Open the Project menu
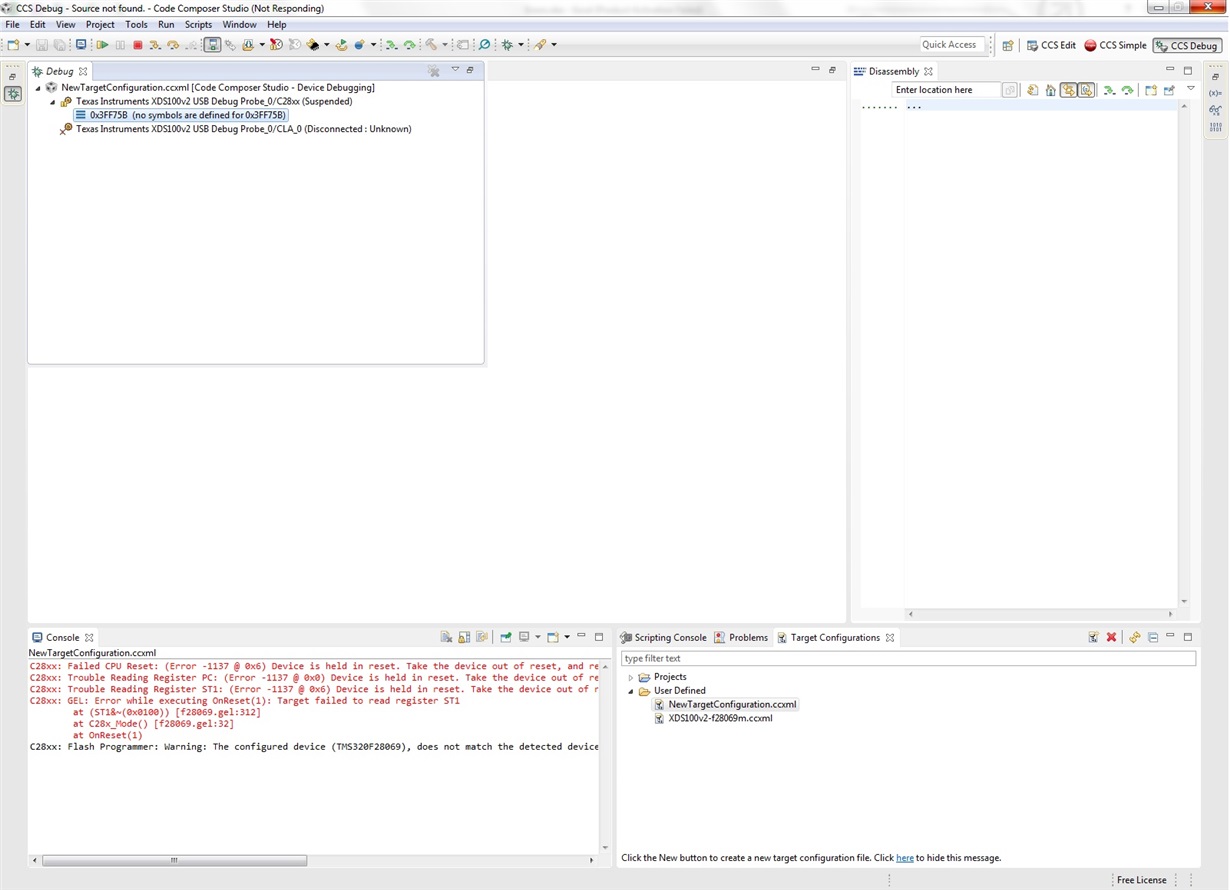The width and height of the screenshot is (1230, 890). 100,24
